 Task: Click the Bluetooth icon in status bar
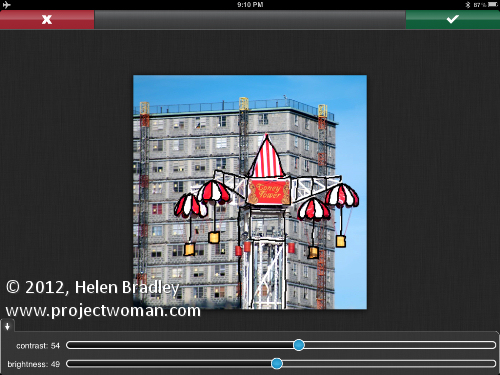click(x=468, y=5)
